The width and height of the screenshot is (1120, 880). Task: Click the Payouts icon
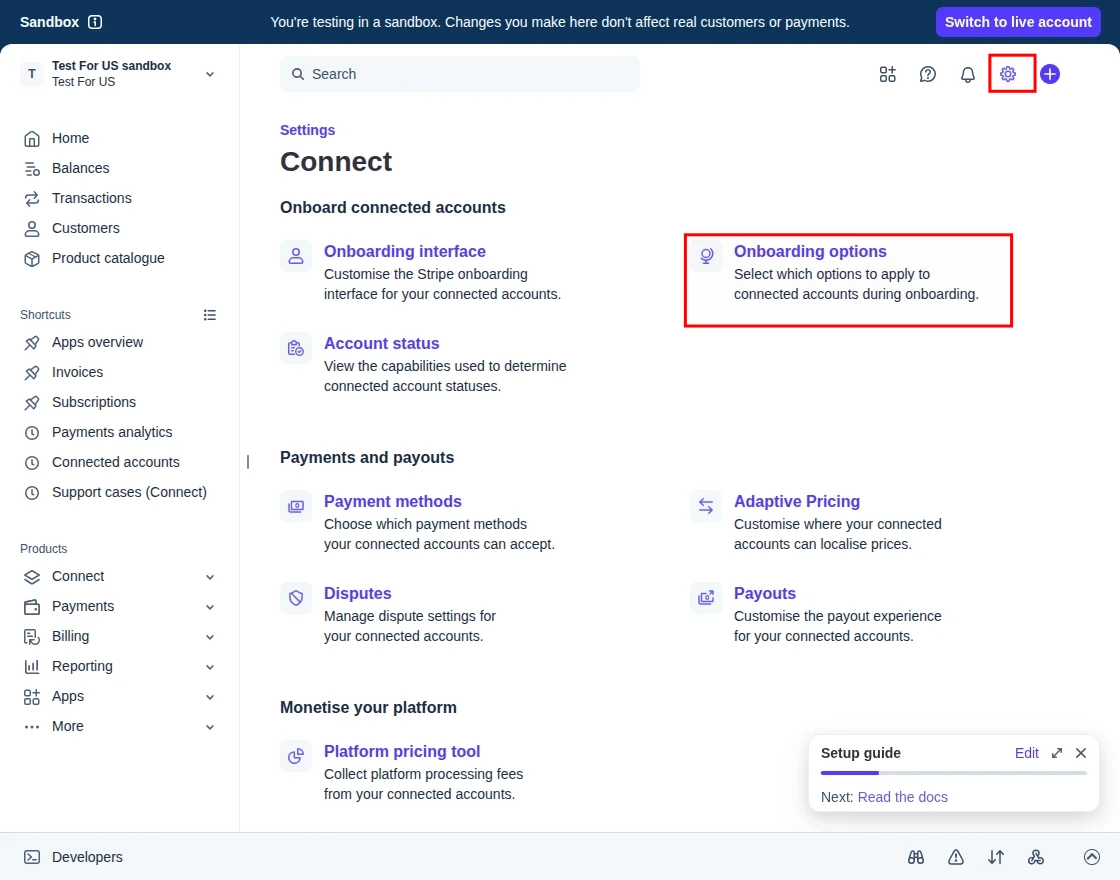(706, 598)
